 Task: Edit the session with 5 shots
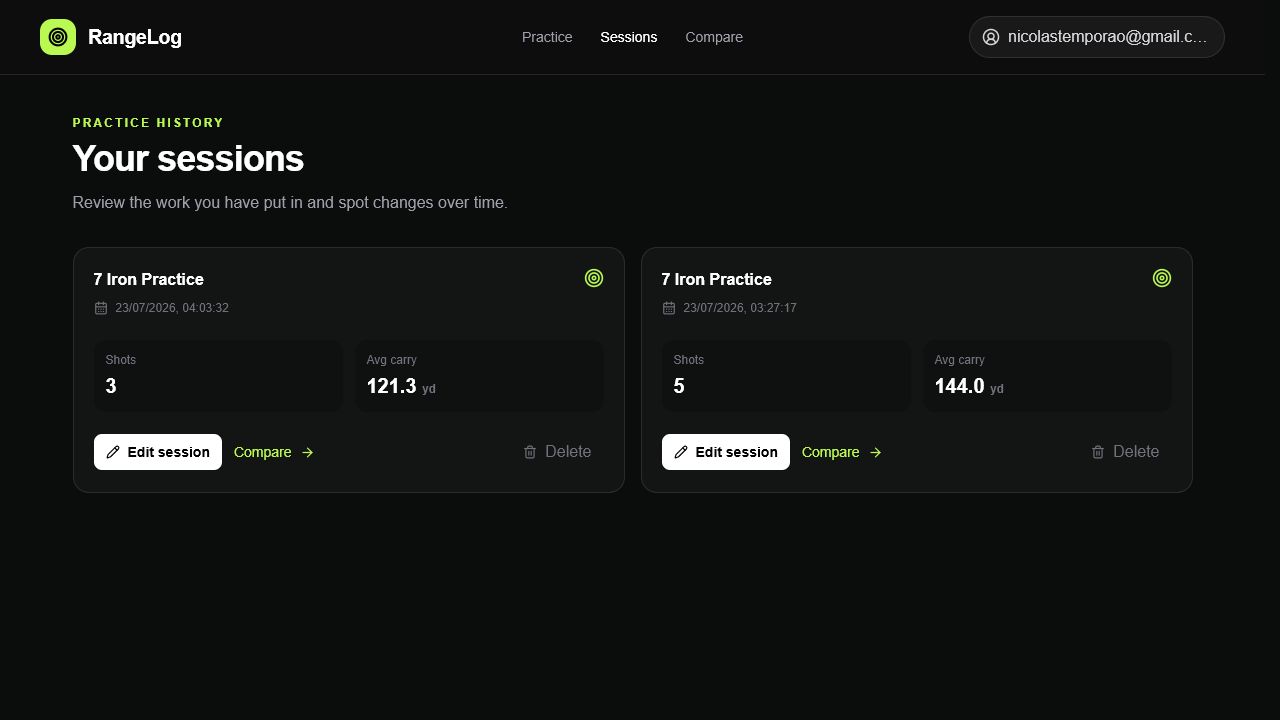[x=726, y=452]
